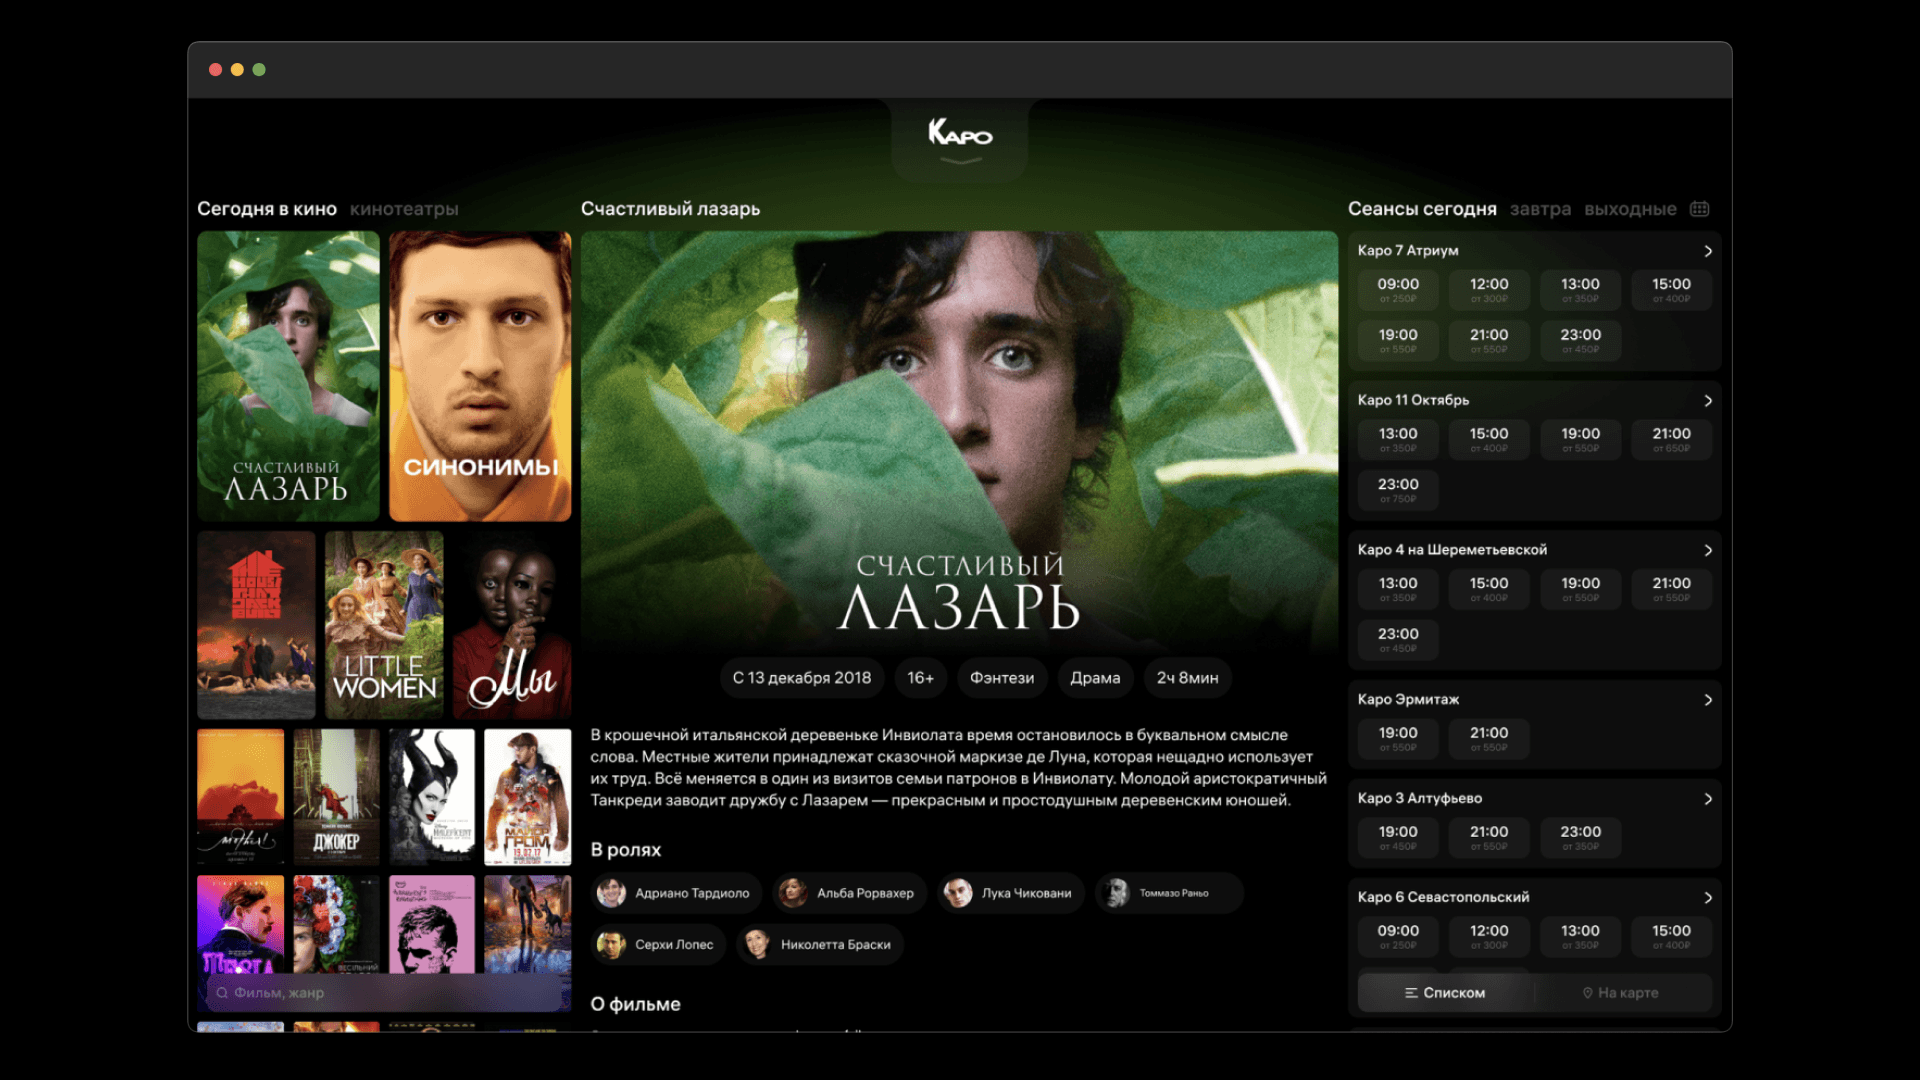Select the Сеансы сегодня tab
This screenshot has width=1920, height=1080.
pos(1422,209)
